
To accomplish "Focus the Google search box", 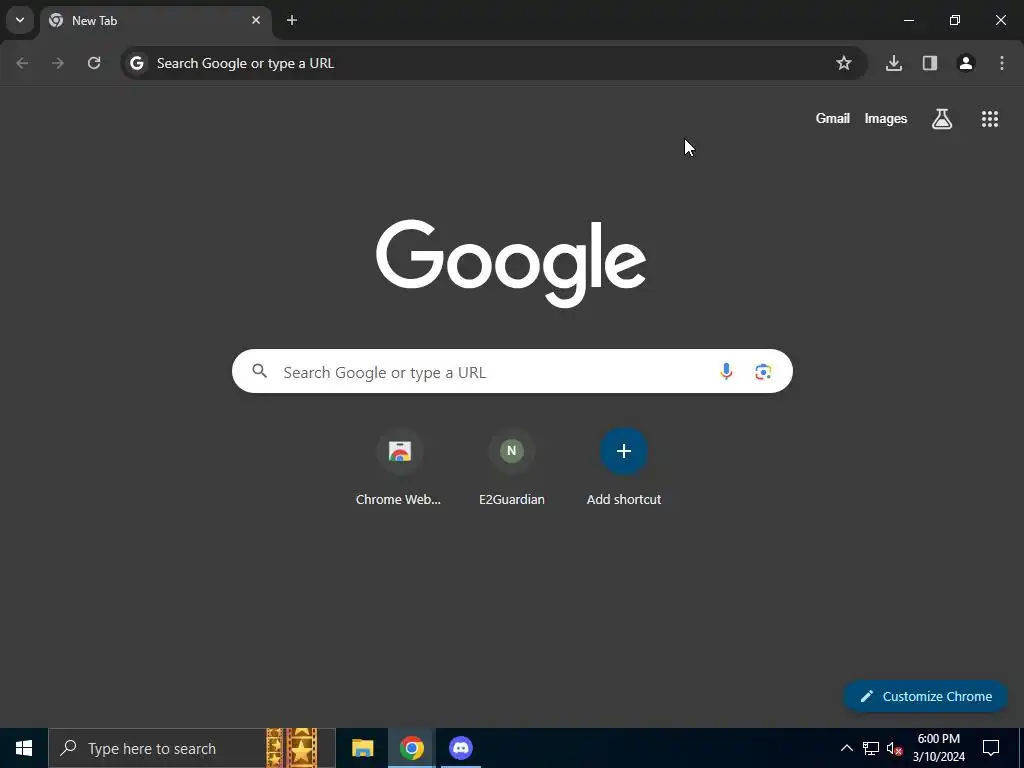I will [512, 371].
